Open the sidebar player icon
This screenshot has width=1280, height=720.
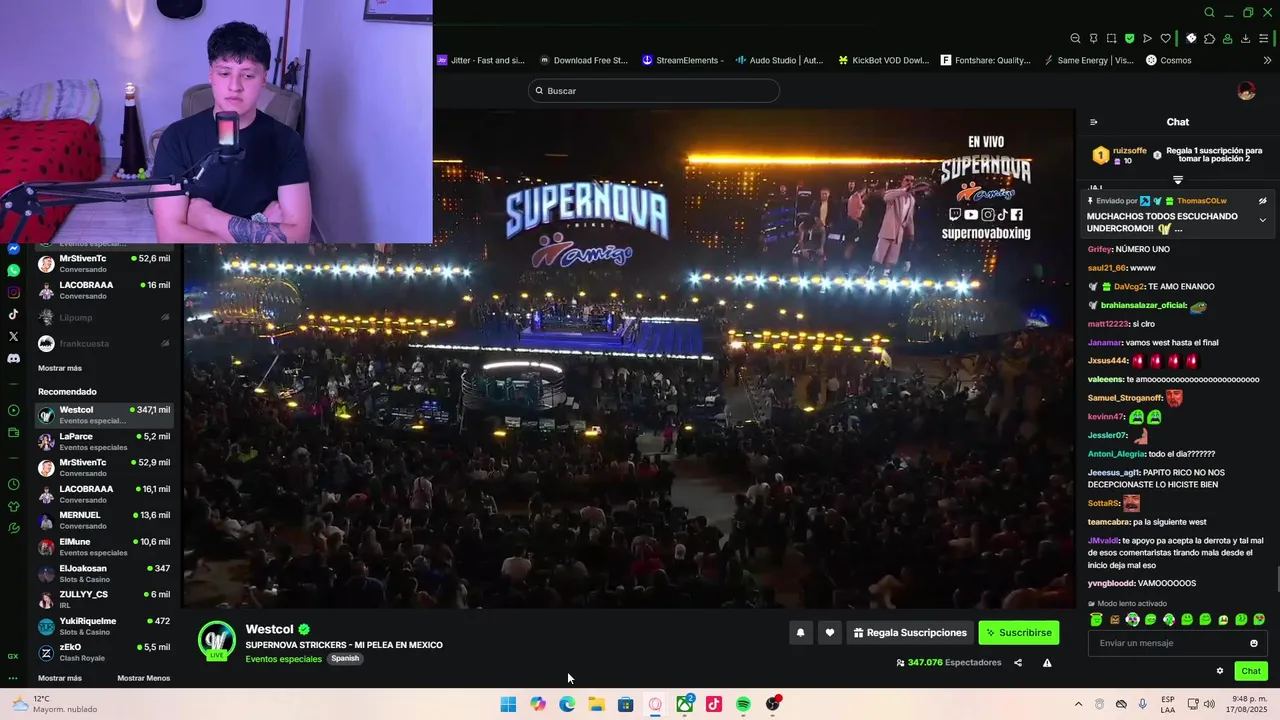click(13, 410)
